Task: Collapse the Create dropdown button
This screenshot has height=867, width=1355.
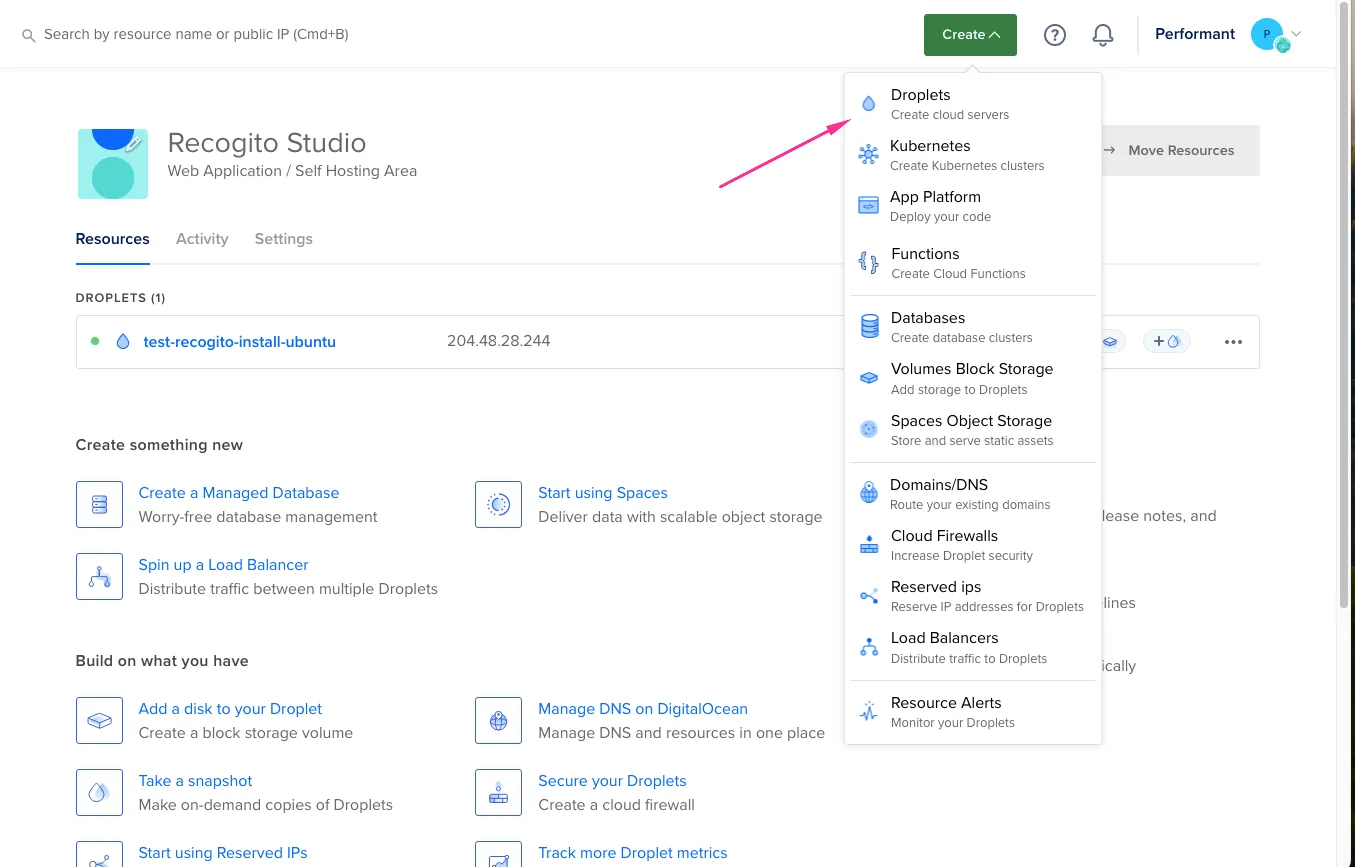Action: (x=970, y=35)
